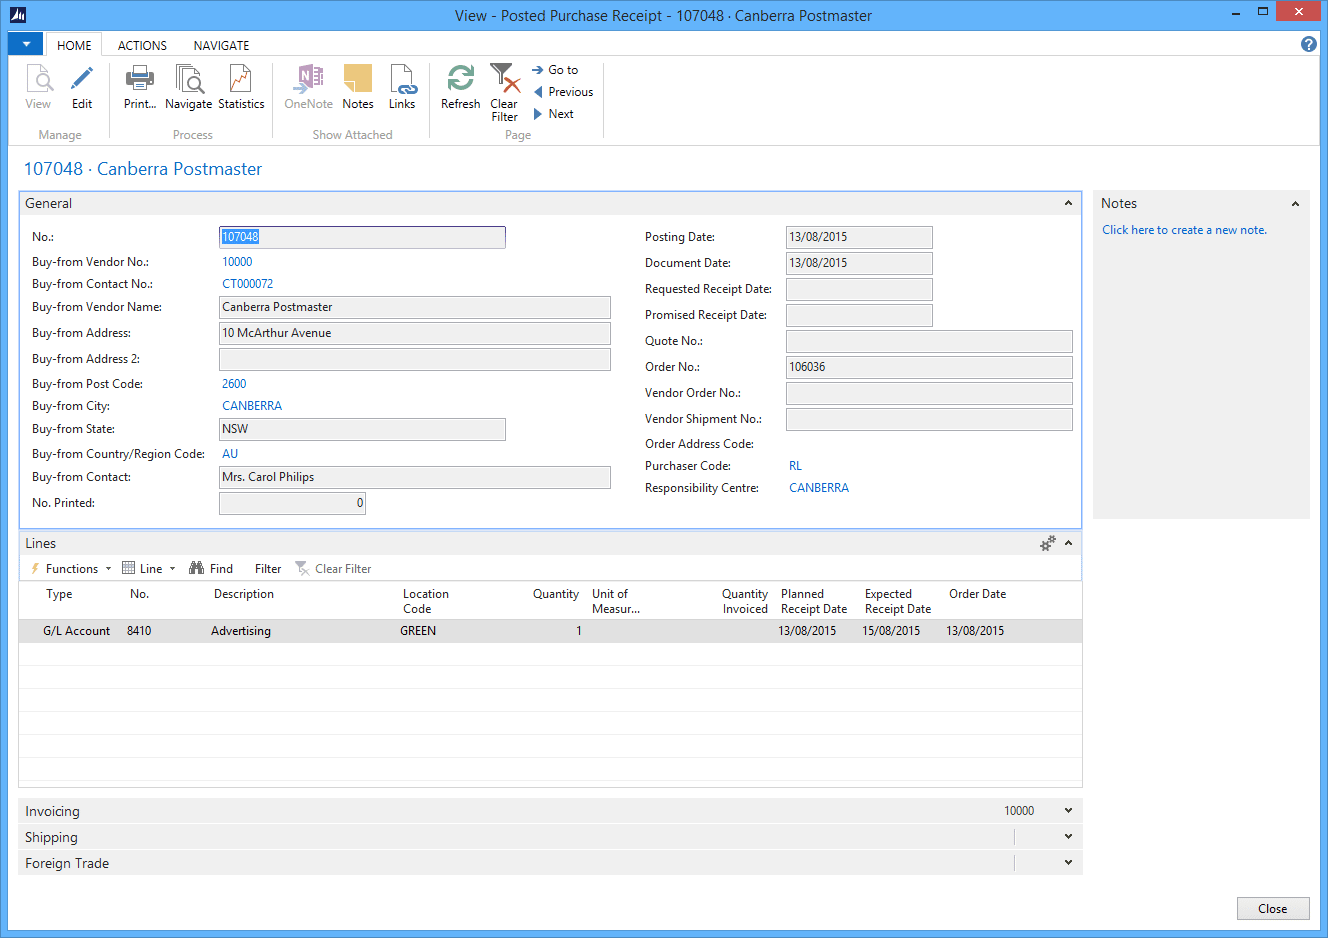Click the Description column header
Screen dimensions: 1328x938
[x=244, y=594]
